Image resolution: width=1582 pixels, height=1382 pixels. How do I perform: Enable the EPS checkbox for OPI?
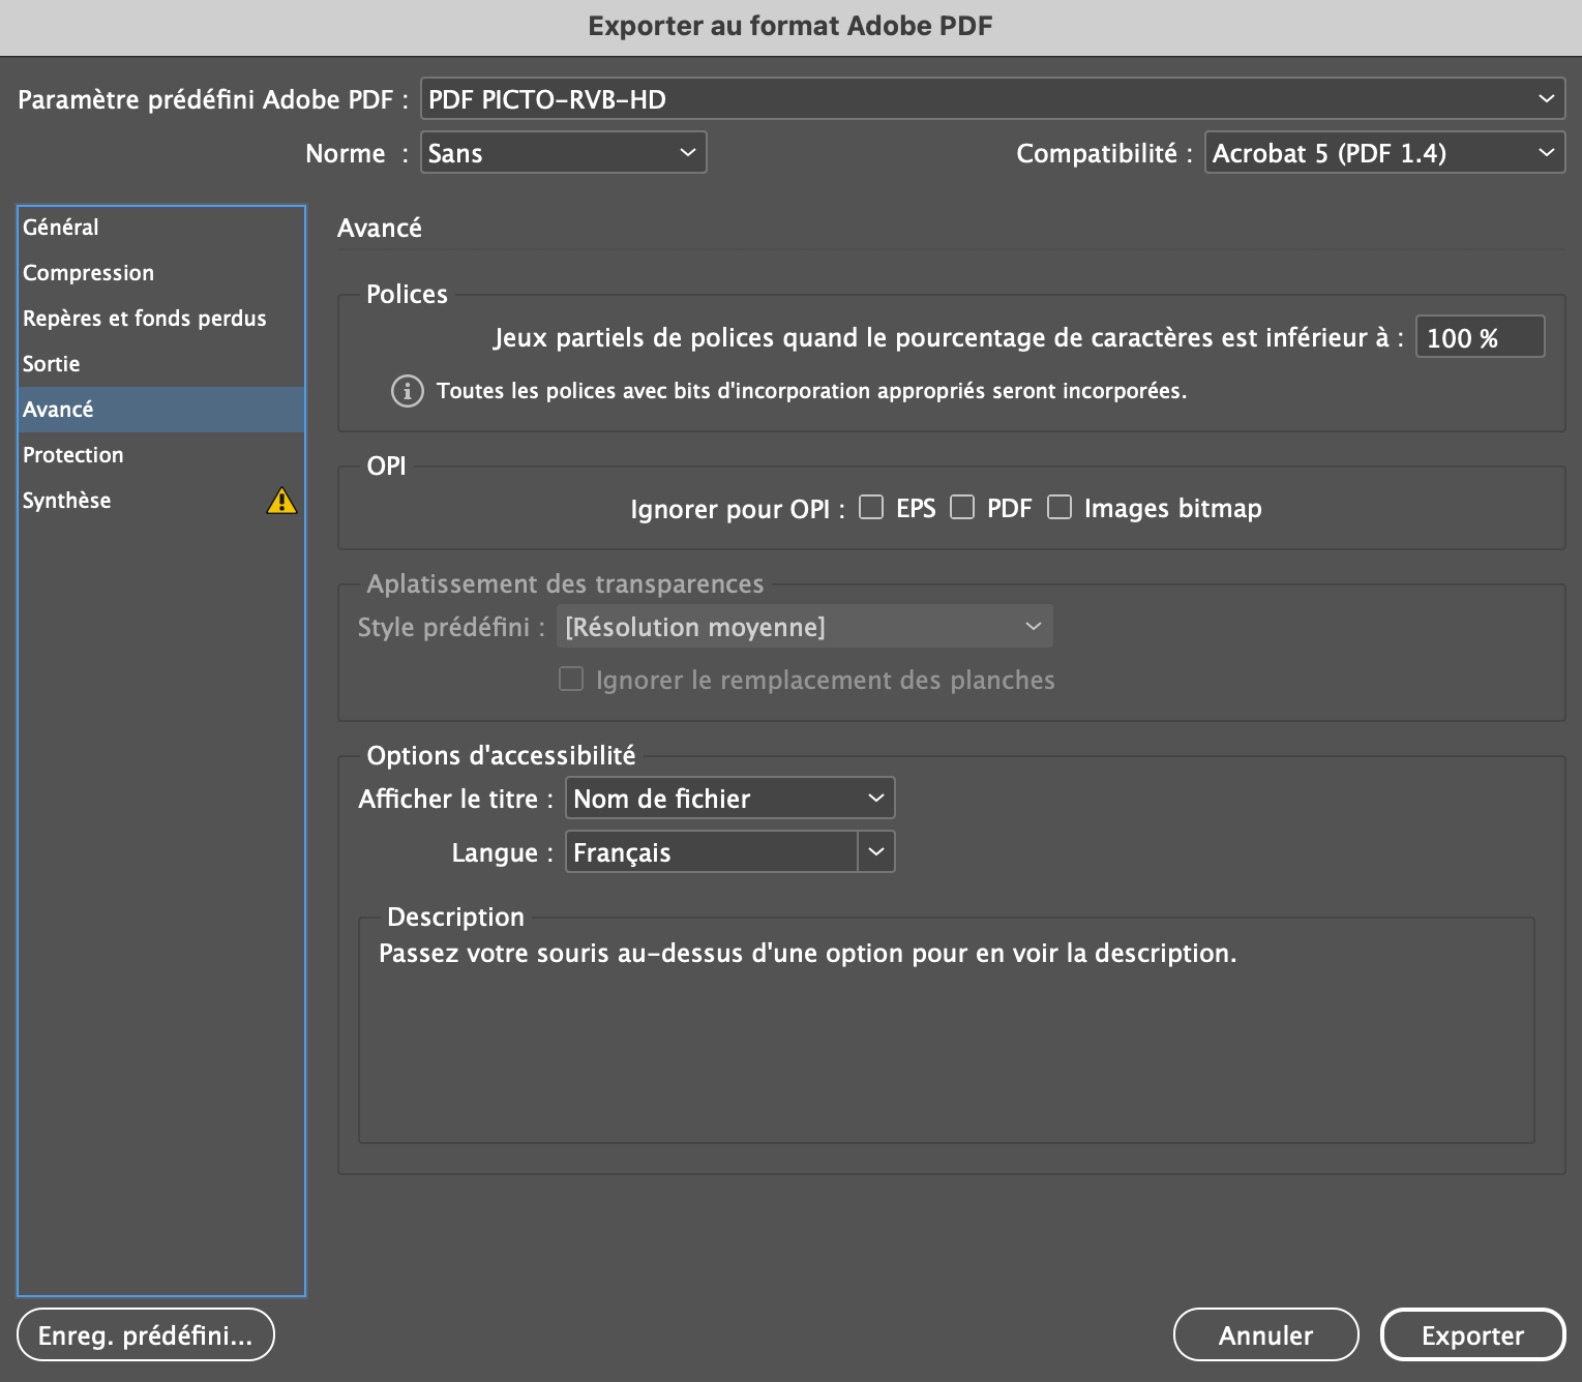[x=871, y=508]
